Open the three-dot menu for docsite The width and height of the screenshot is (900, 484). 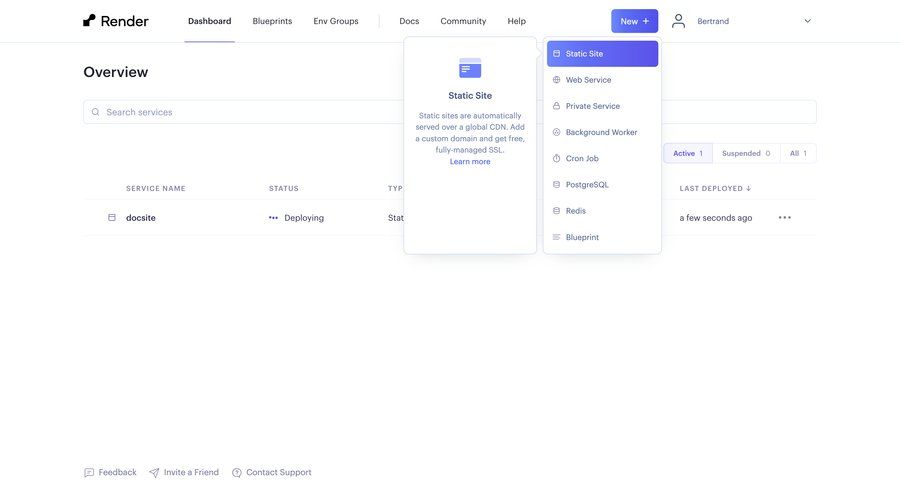click(x=785, y=218)
